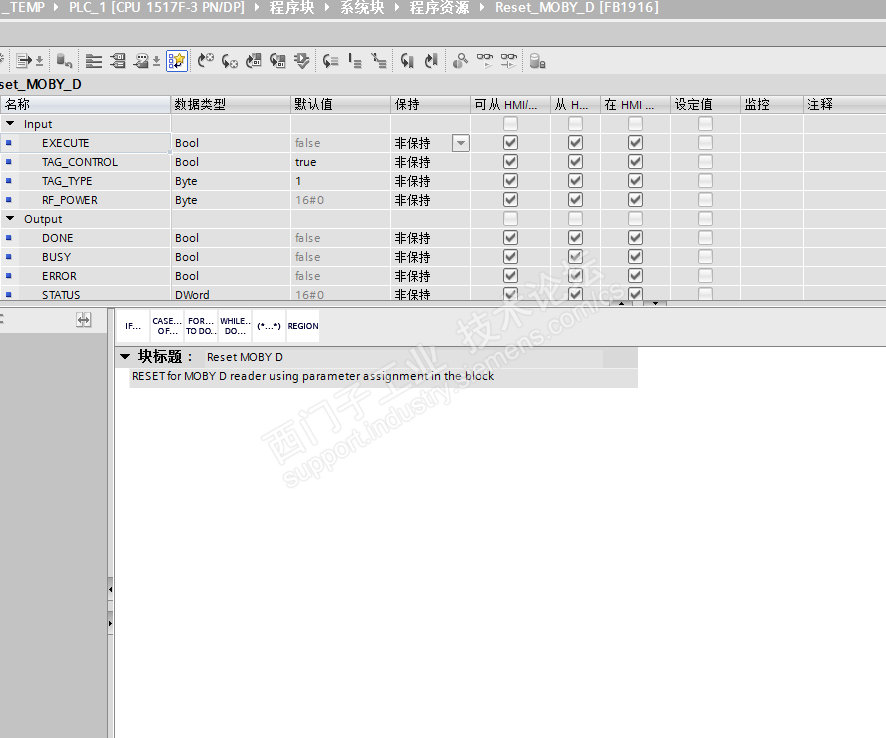Click curved arrow with crossed circle, first one
Screen dimensions: 886x738
(x=206, y=60)
